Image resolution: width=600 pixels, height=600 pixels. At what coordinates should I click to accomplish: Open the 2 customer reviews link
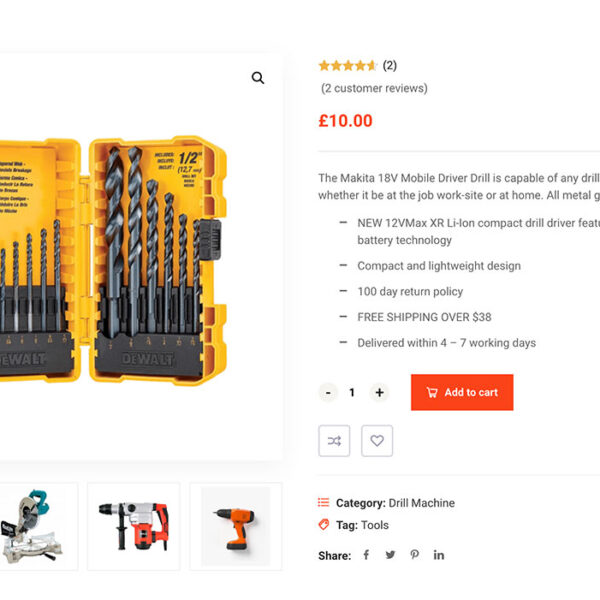point(374,88)
